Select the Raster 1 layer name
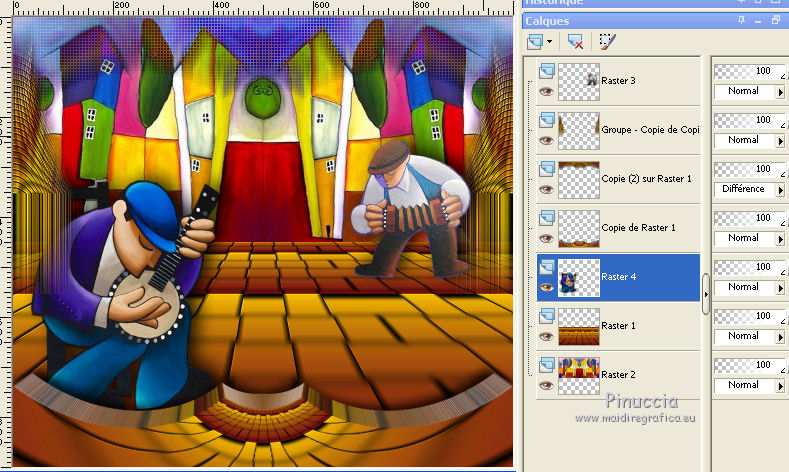The height and width of the screenshot is (472, 789). pos(618,326)
